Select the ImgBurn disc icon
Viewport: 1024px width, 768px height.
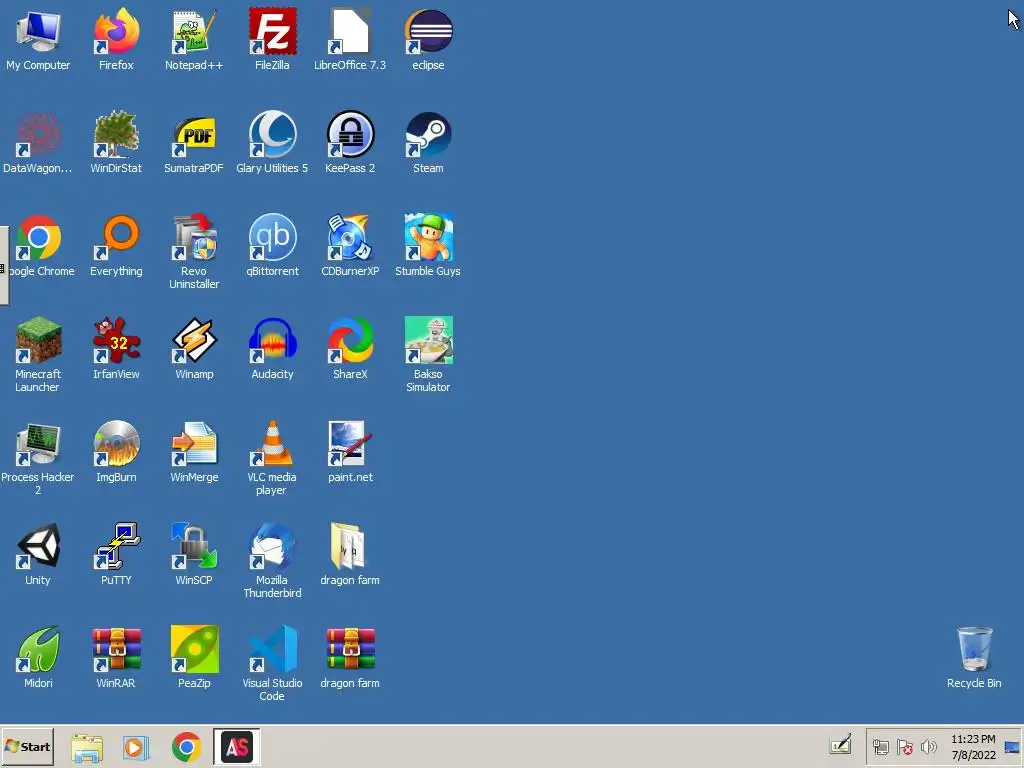pos(116,443)
